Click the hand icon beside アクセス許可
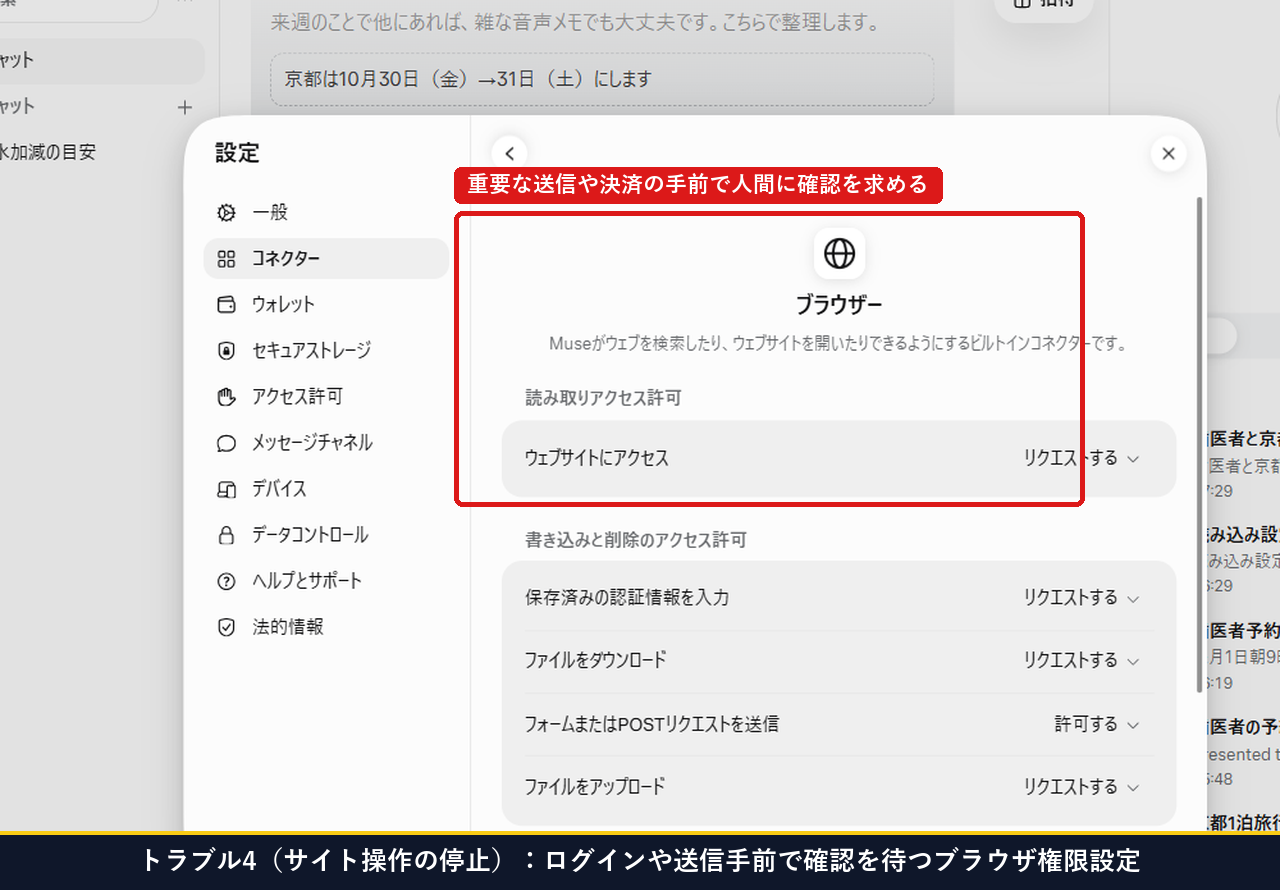The image size is (1280, 890). tap(226, 396)
